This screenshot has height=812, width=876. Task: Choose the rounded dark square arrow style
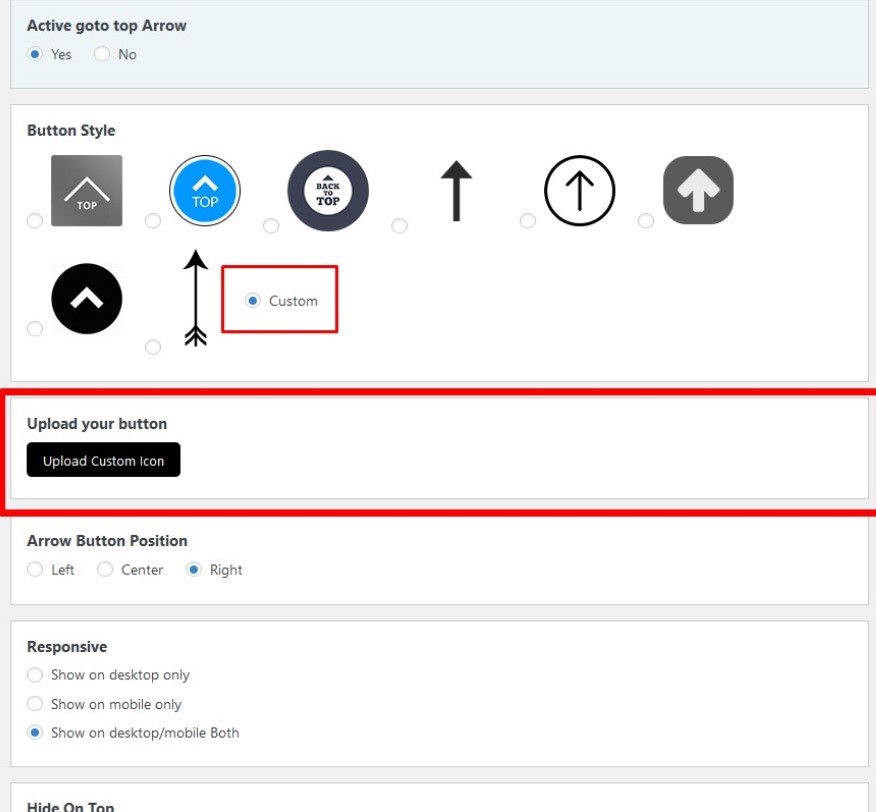tap(646, 221)
